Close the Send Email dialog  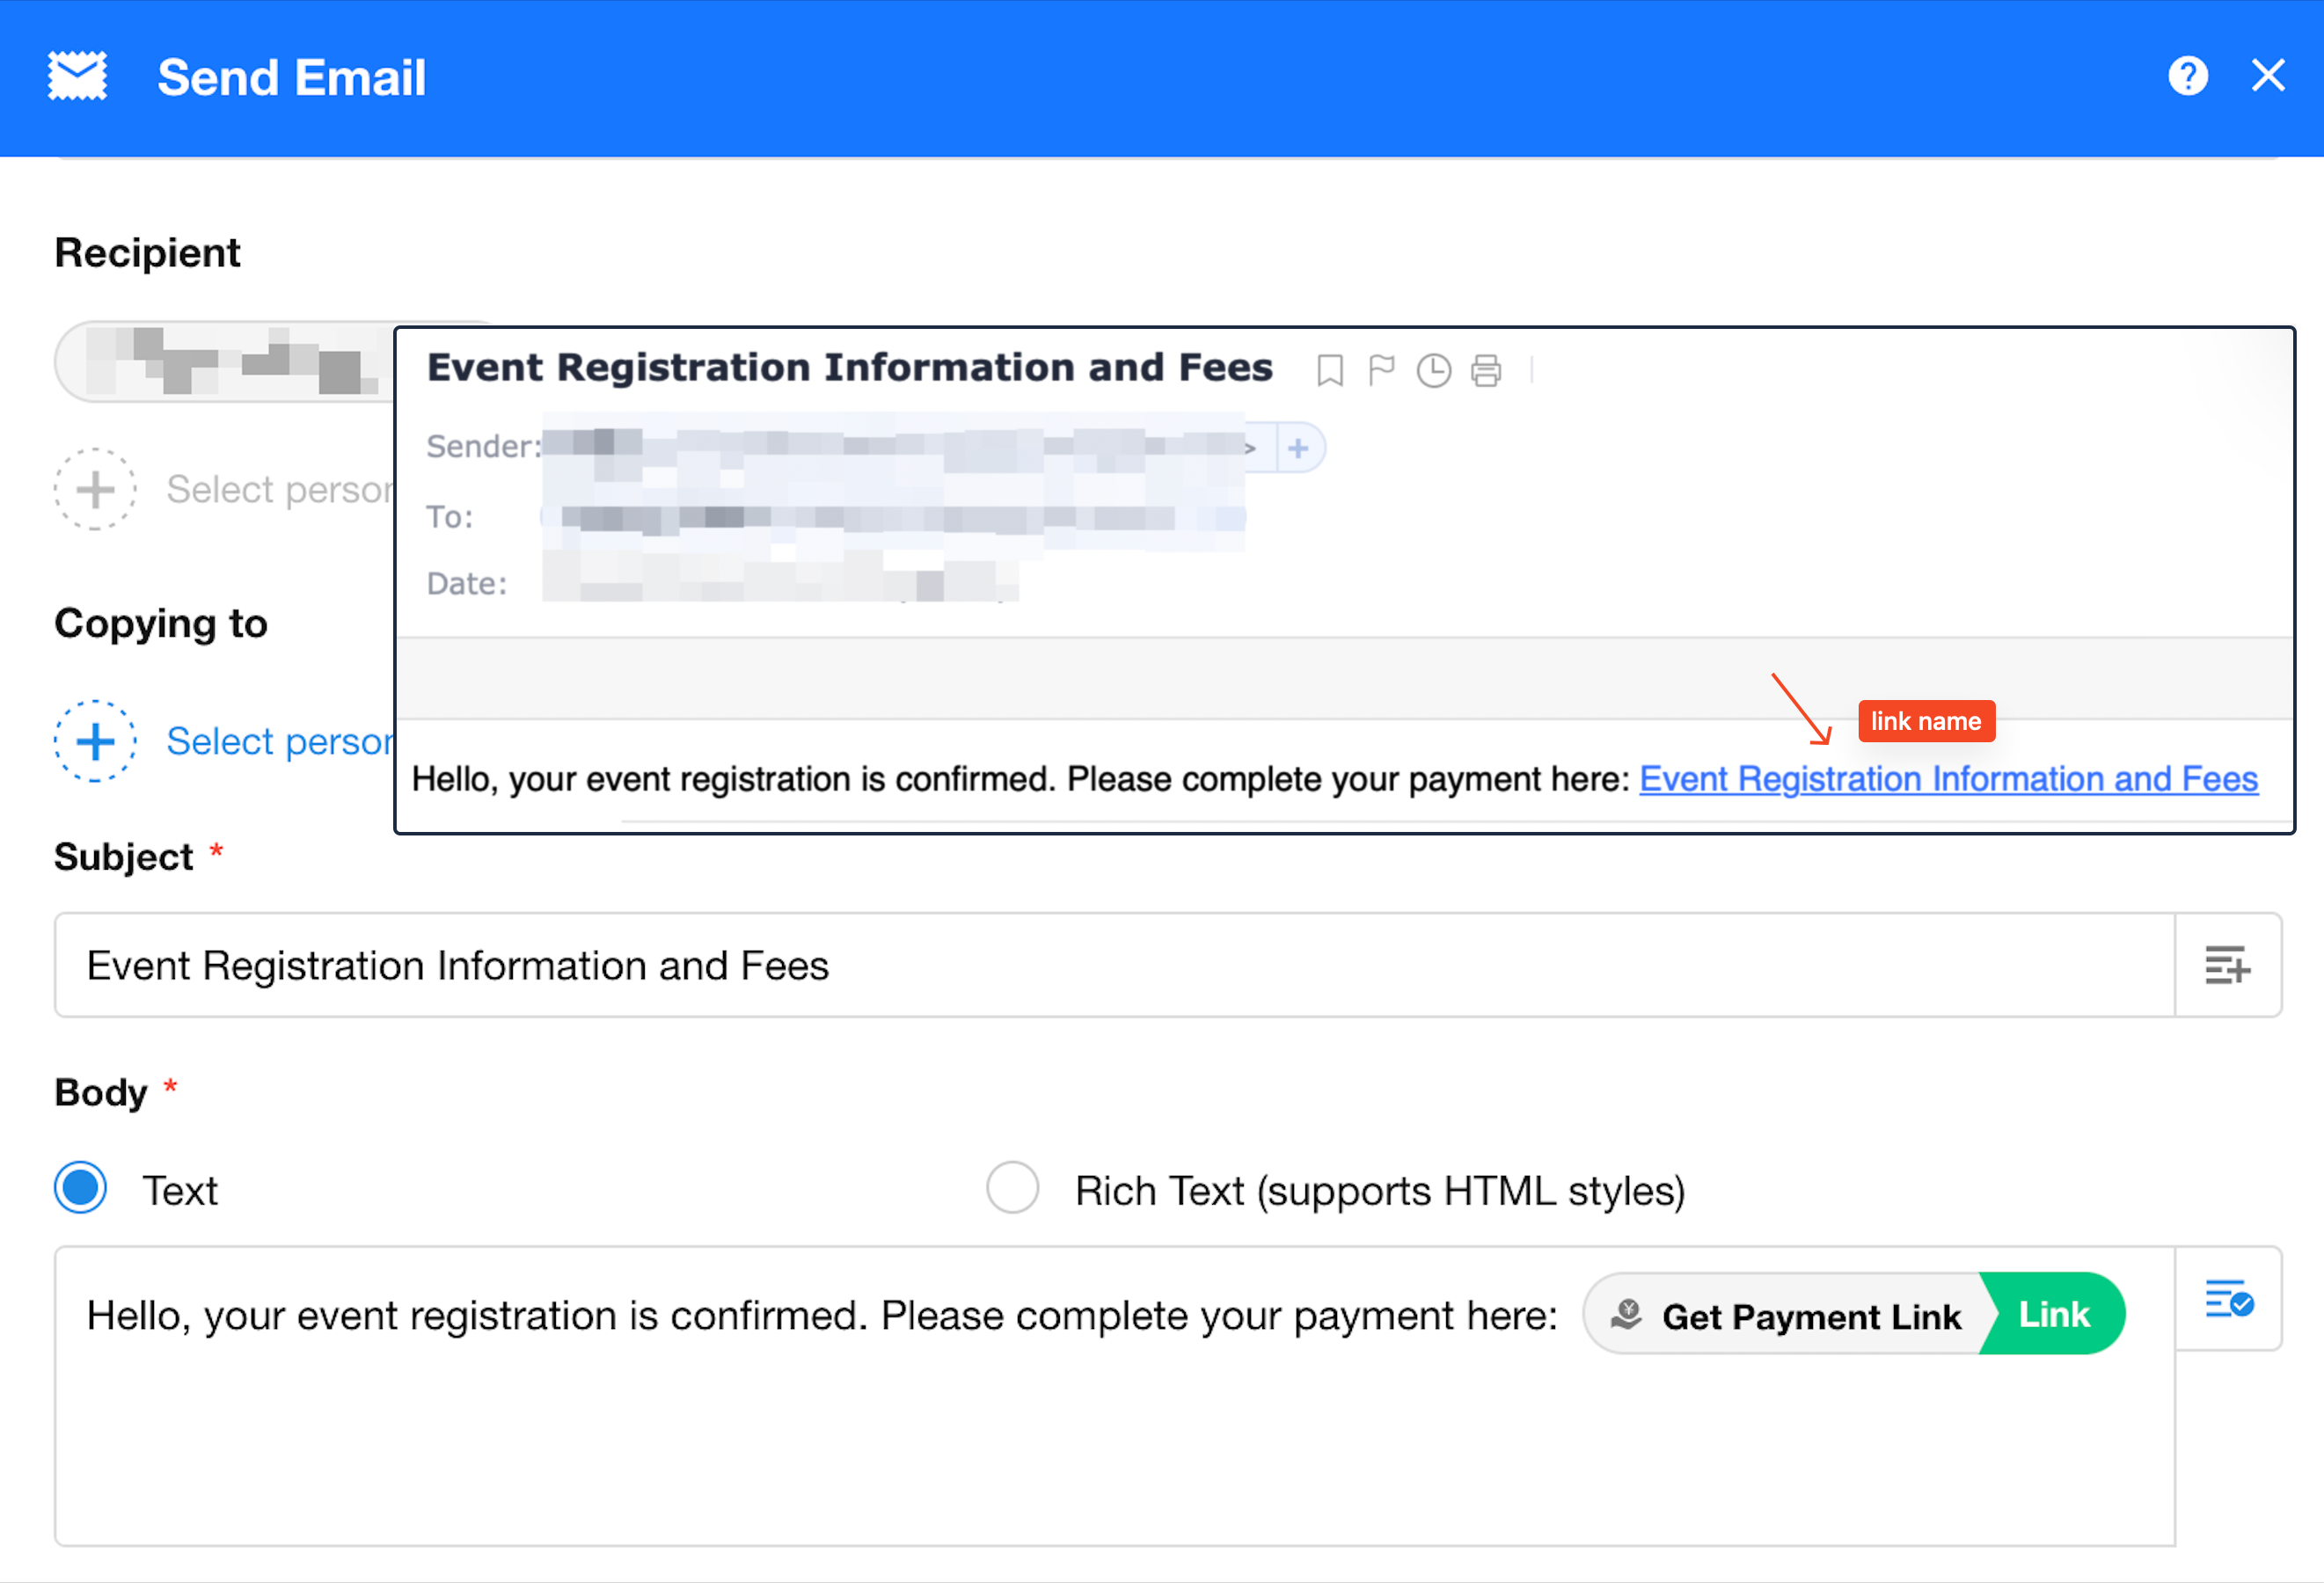(2267, 76)
